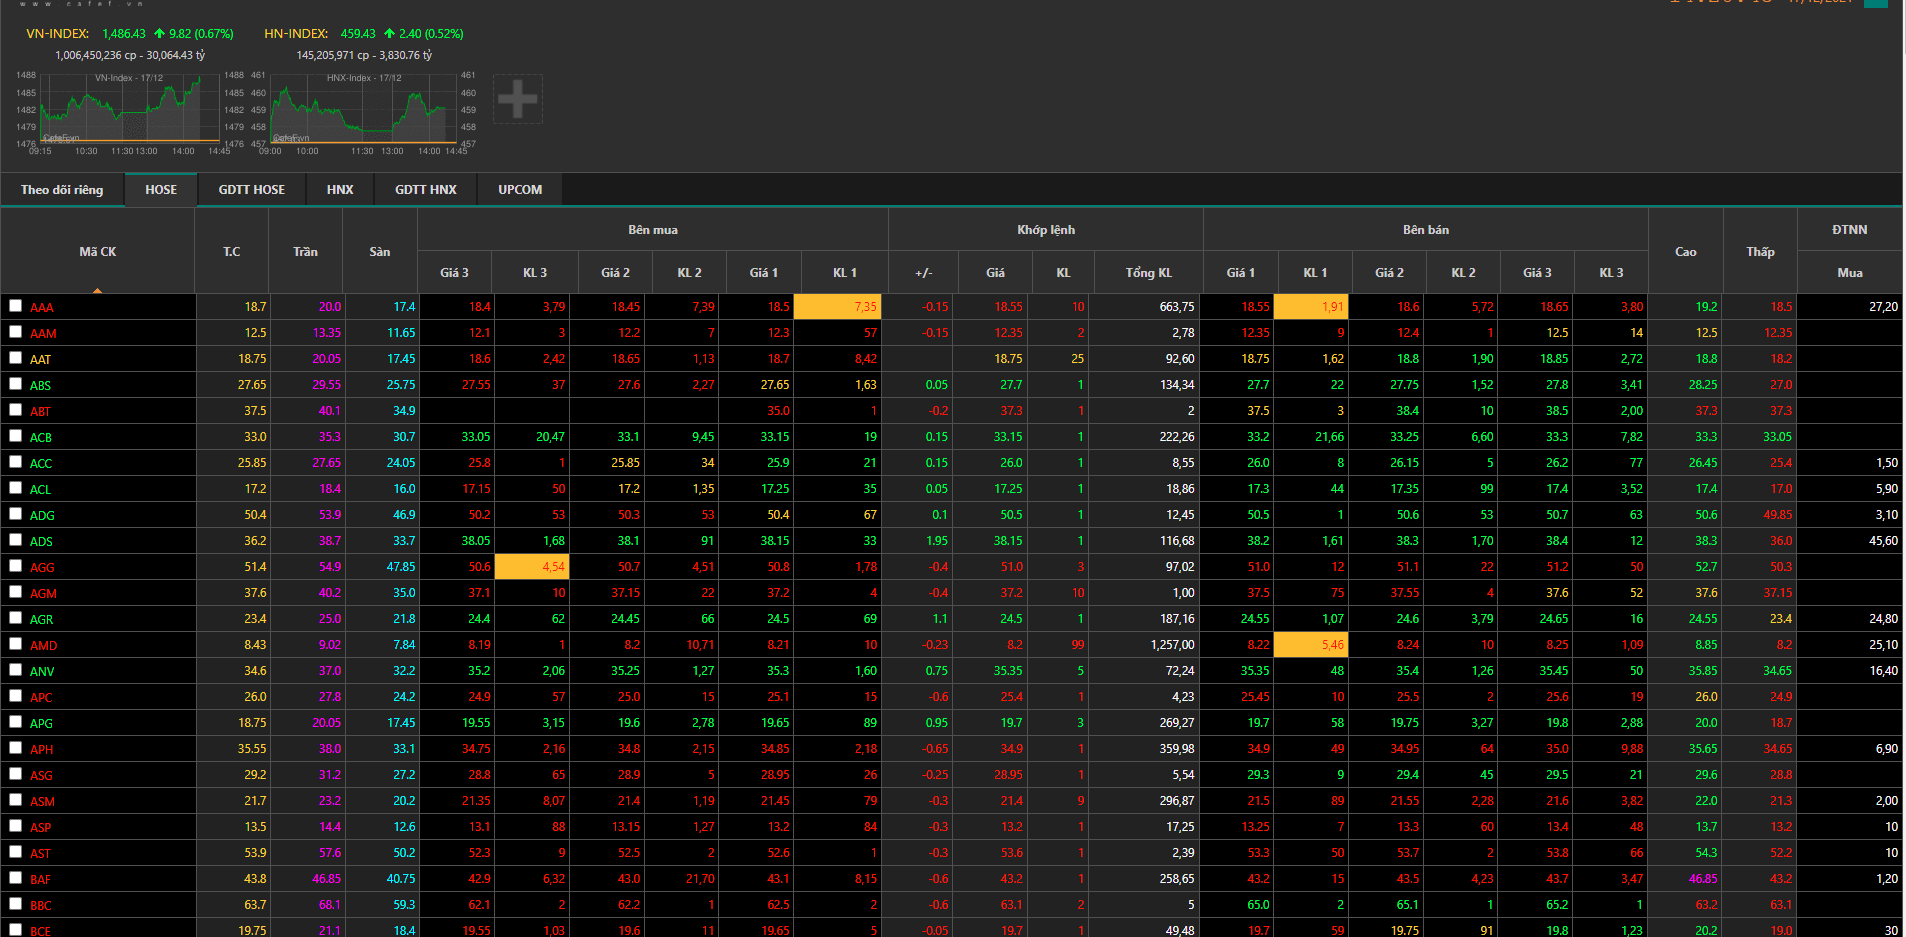Open stock symbol AAA
The image size is (1906, 937).
[x=42, y=308]
